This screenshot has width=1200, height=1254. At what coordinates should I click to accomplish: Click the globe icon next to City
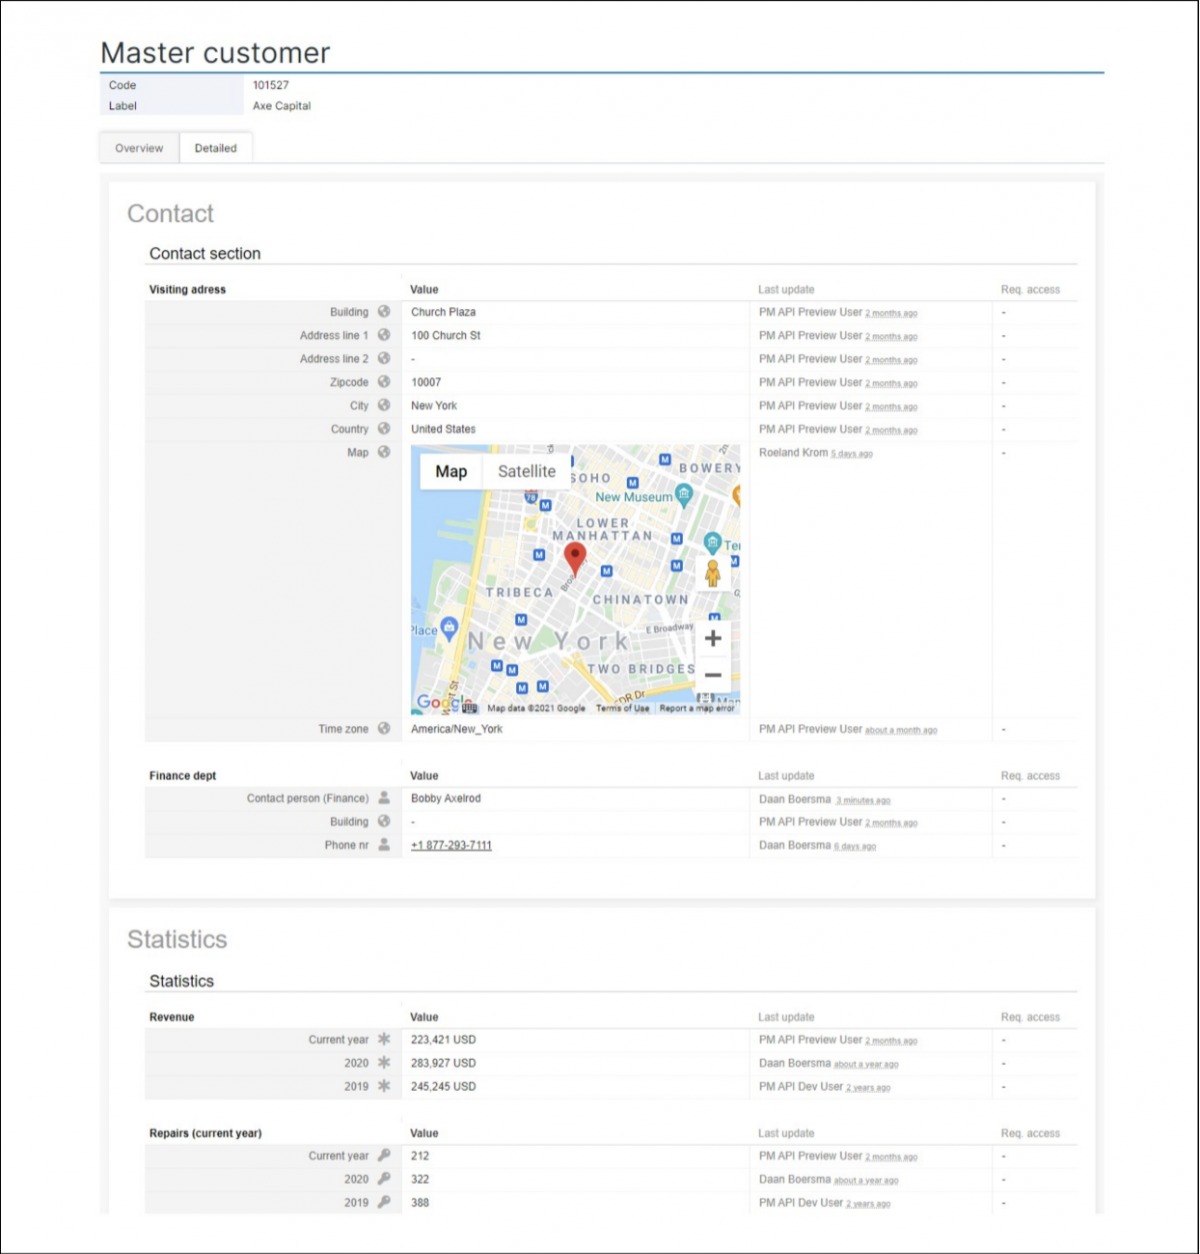pyautogui.click(x=384, y=405)
